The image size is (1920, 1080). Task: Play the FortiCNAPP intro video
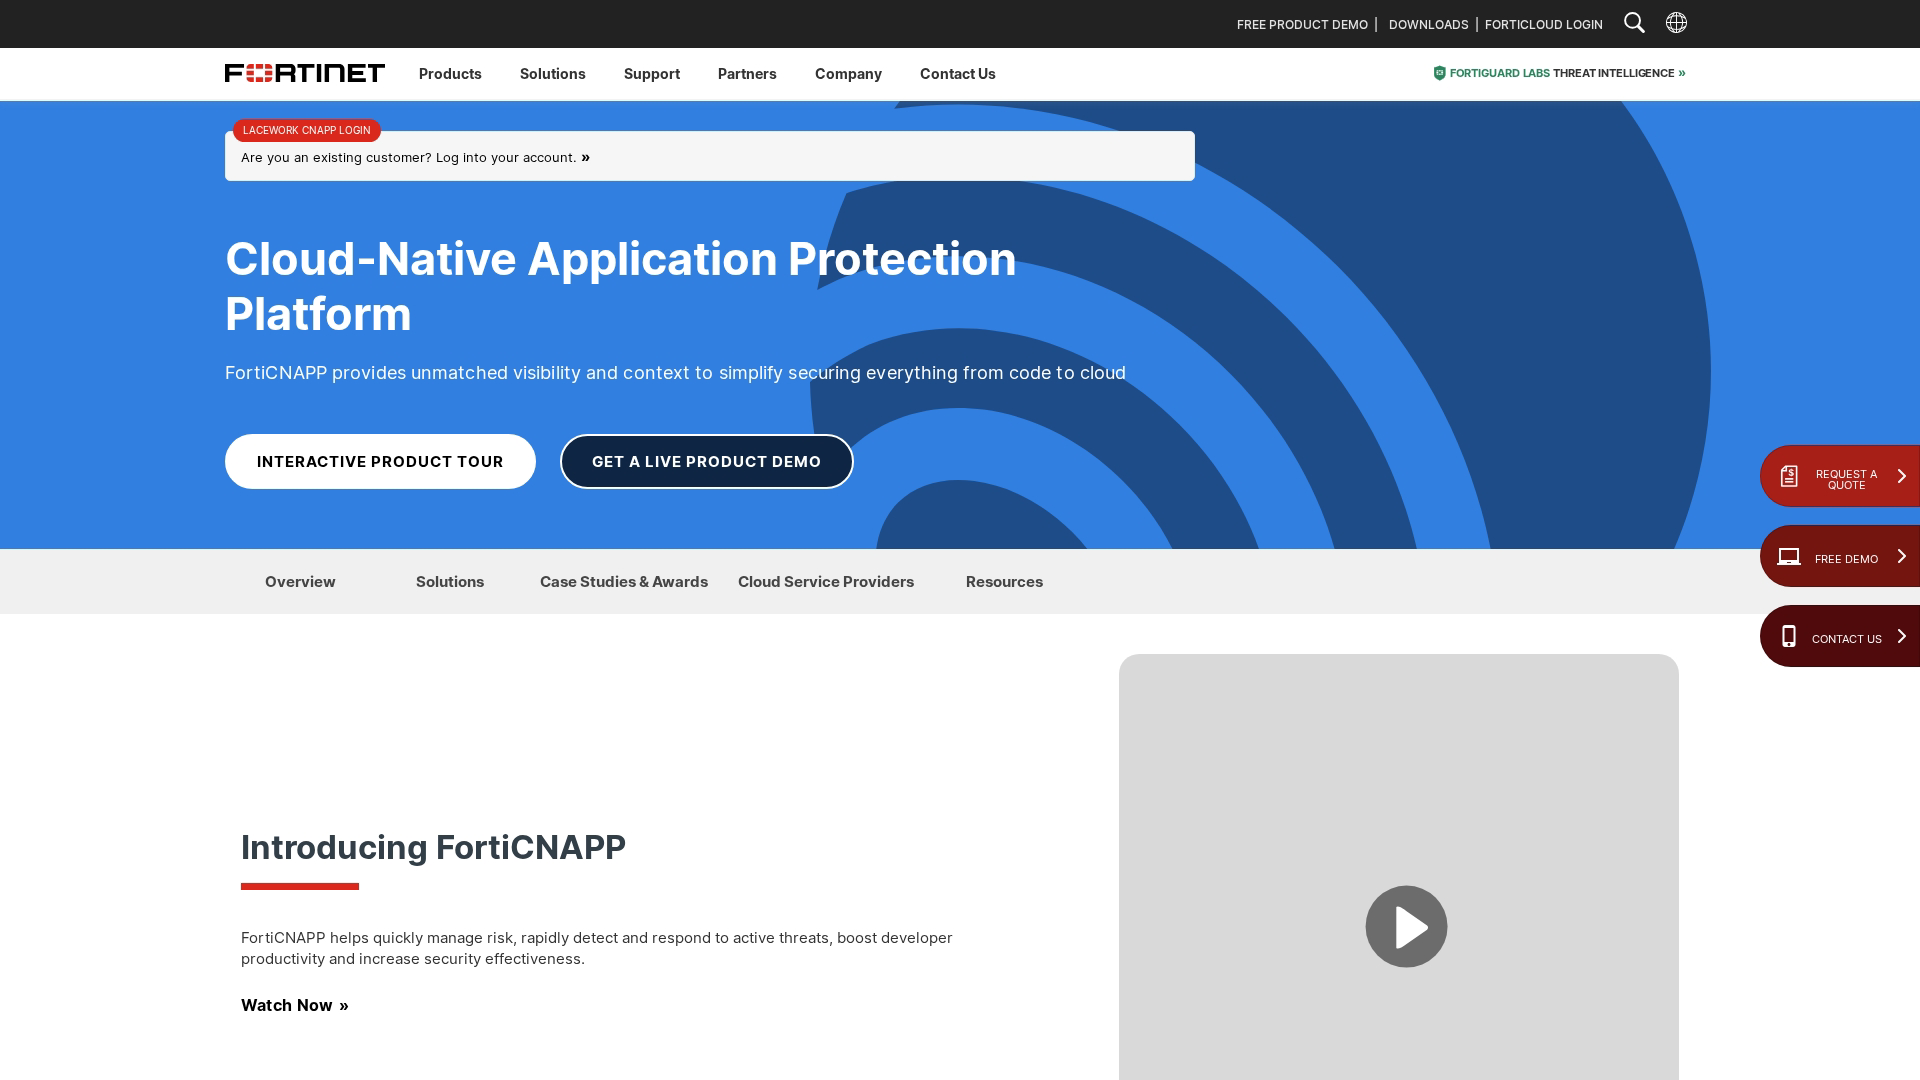tap(1406, 926)
